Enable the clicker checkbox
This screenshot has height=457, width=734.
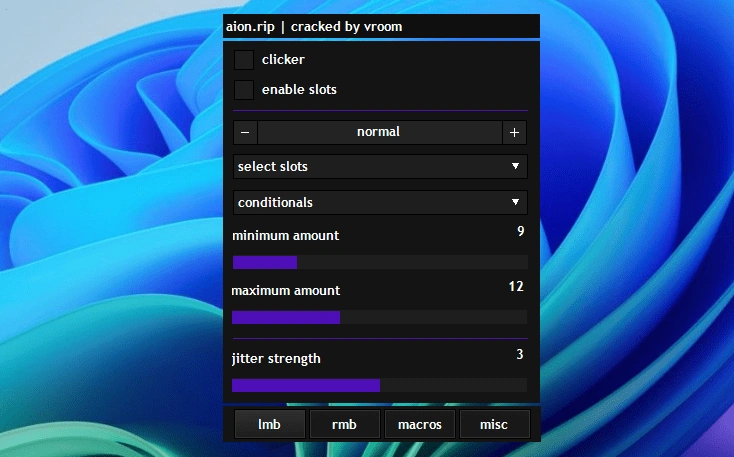[244, 60]
